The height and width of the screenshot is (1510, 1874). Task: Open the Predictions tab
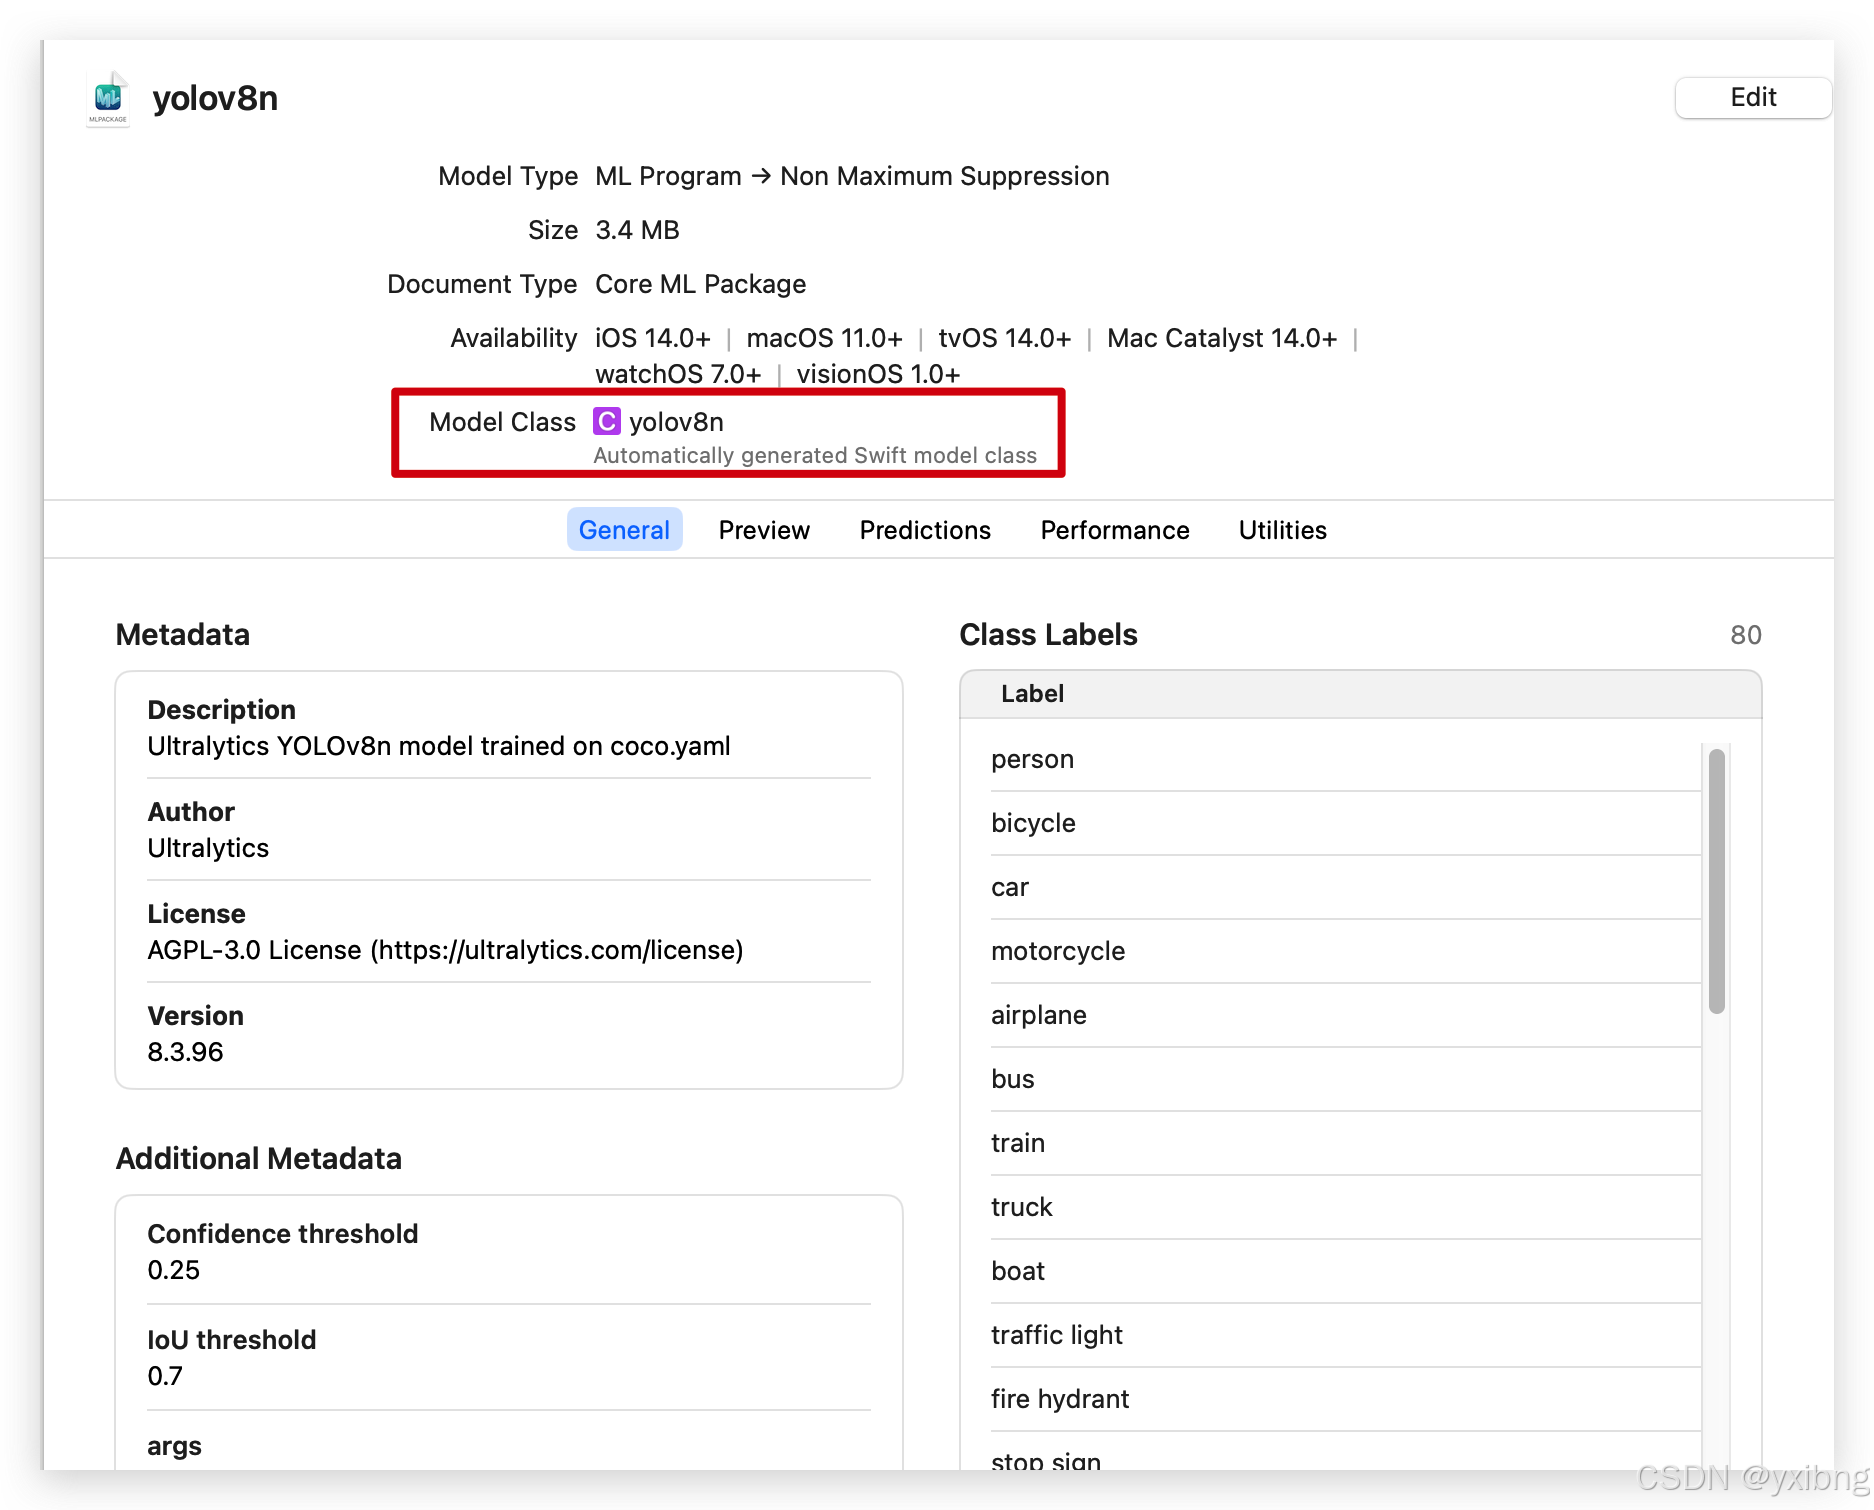pos(924,529)
